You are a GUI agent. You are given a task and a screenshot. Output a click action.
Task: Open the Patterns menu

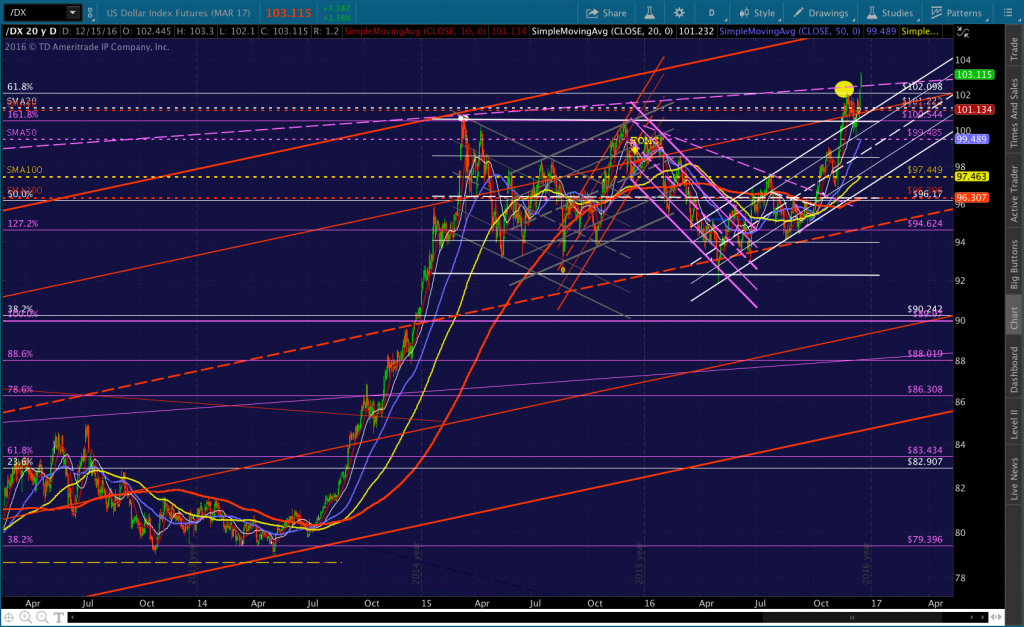(x=957, y=12)
